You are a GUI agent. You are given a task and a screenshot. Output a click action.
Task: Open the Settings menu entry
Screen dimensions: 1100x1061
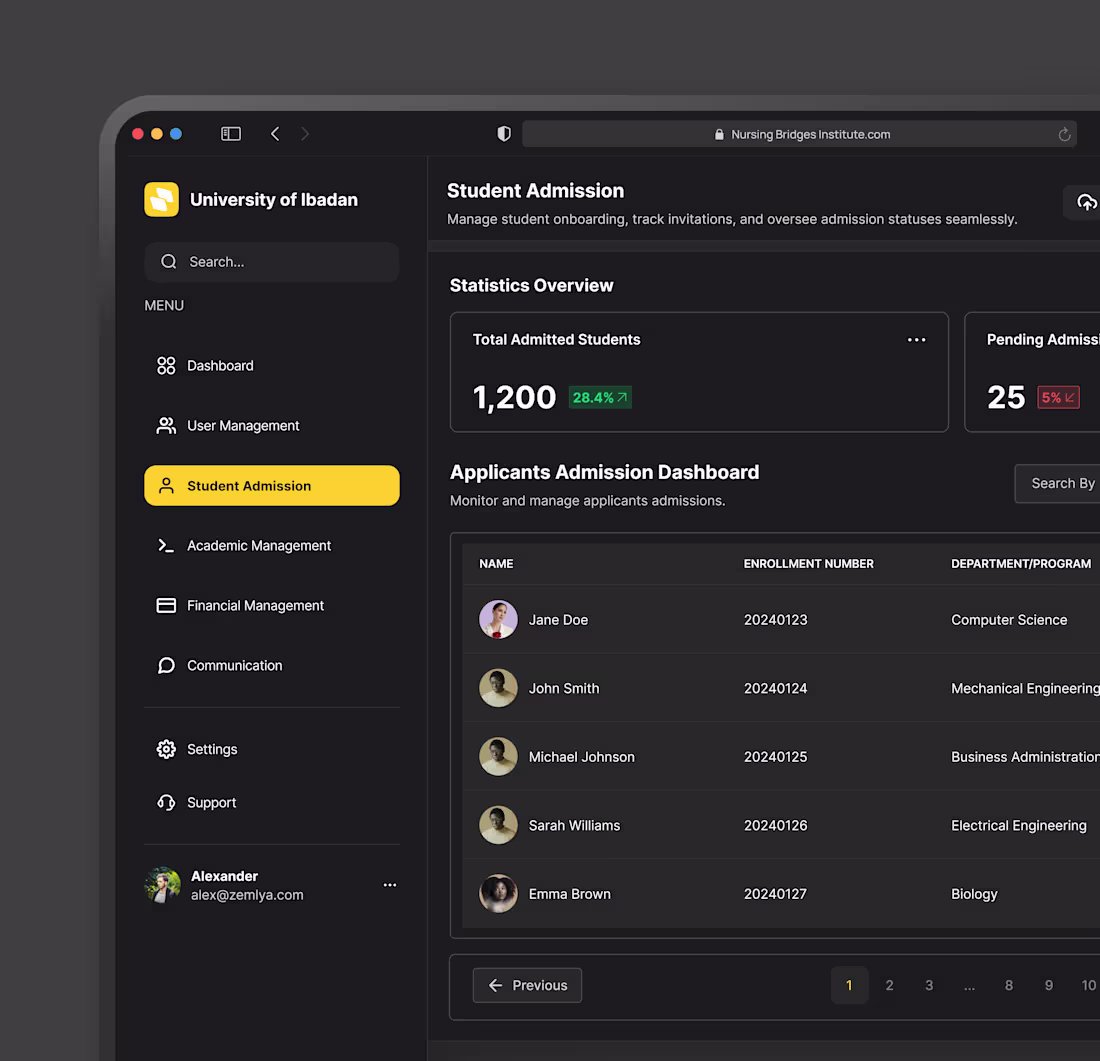point(212,749)
